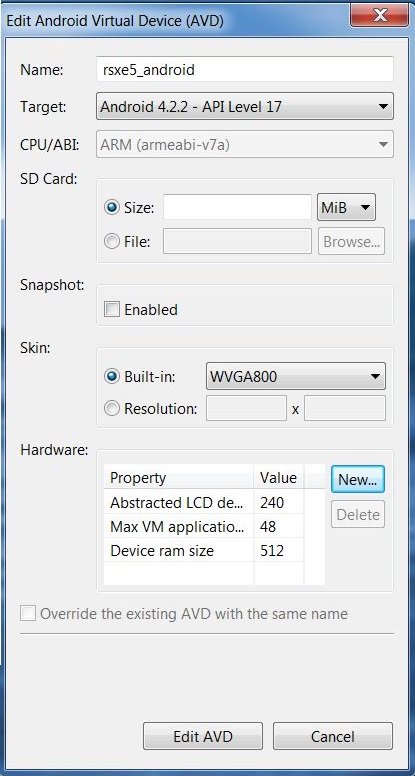Select the Built-in skin radio button
The width and height of the screenshot is (415, 776).
point(112,377)
